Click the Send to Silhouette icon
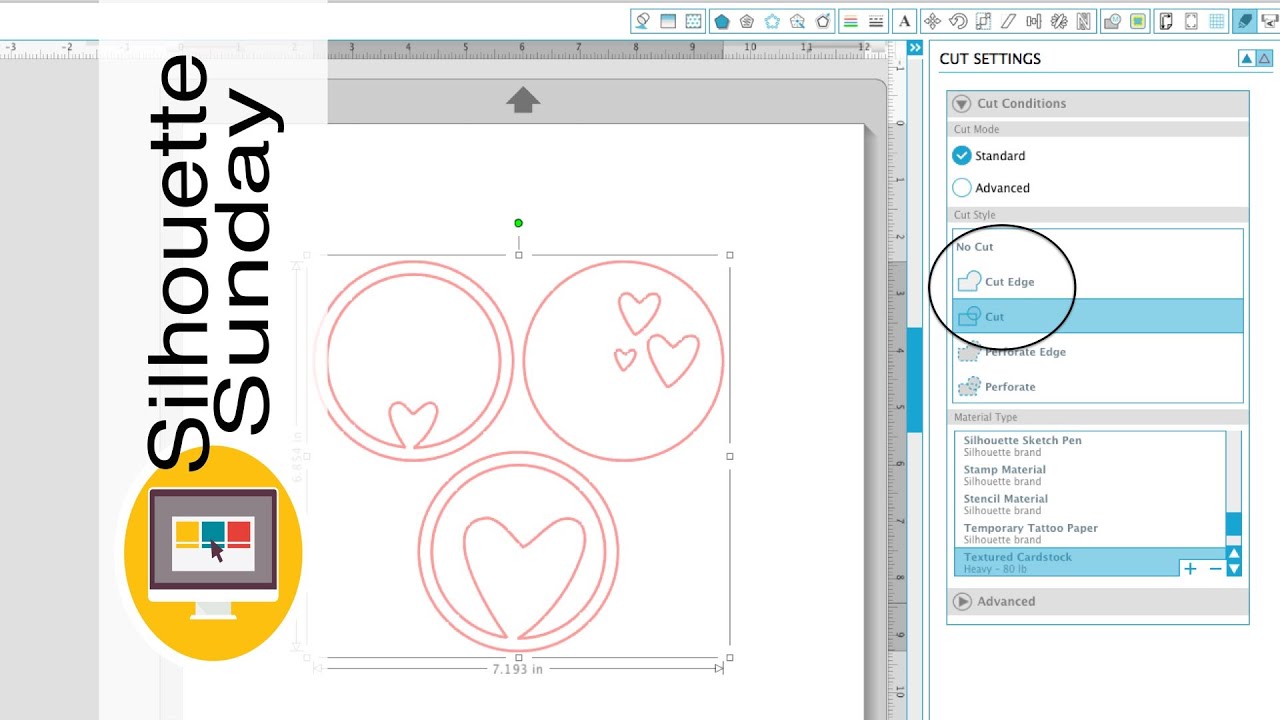This screenshot has width=1280, height=720. tap(1268, 20)
